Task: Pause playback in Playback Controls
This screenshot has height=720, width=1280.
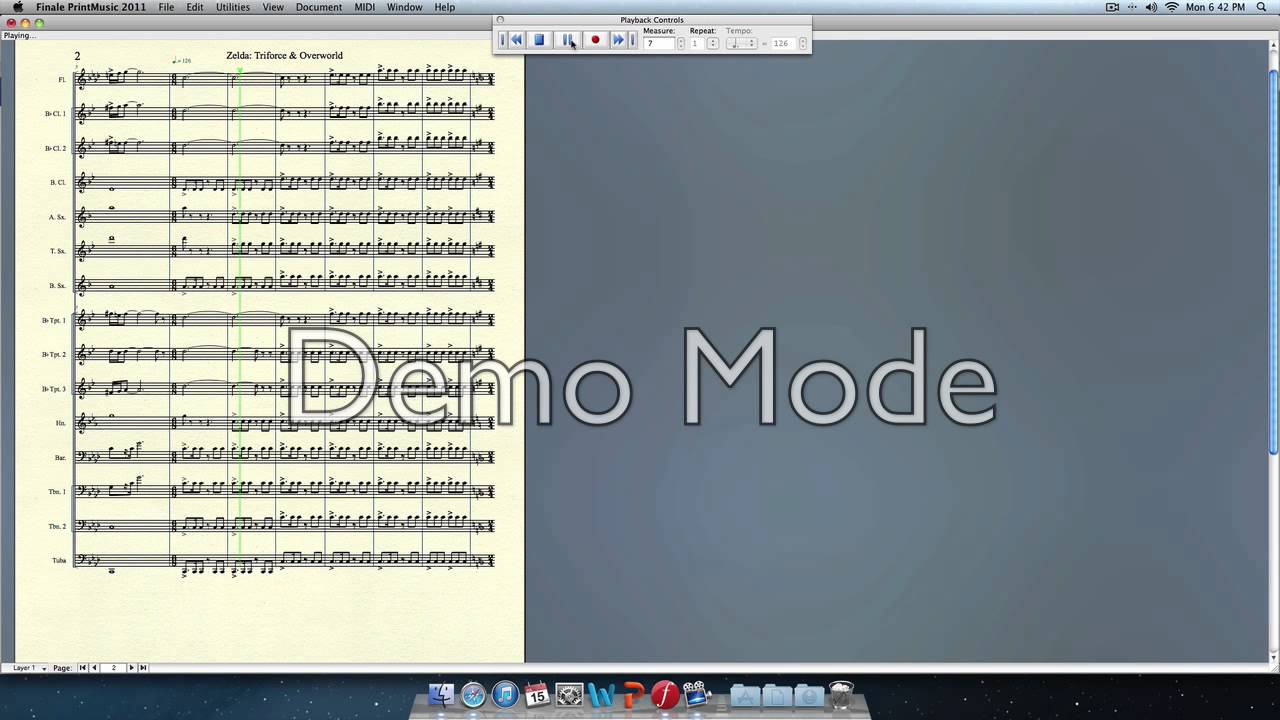Action: tap(567, 40)
